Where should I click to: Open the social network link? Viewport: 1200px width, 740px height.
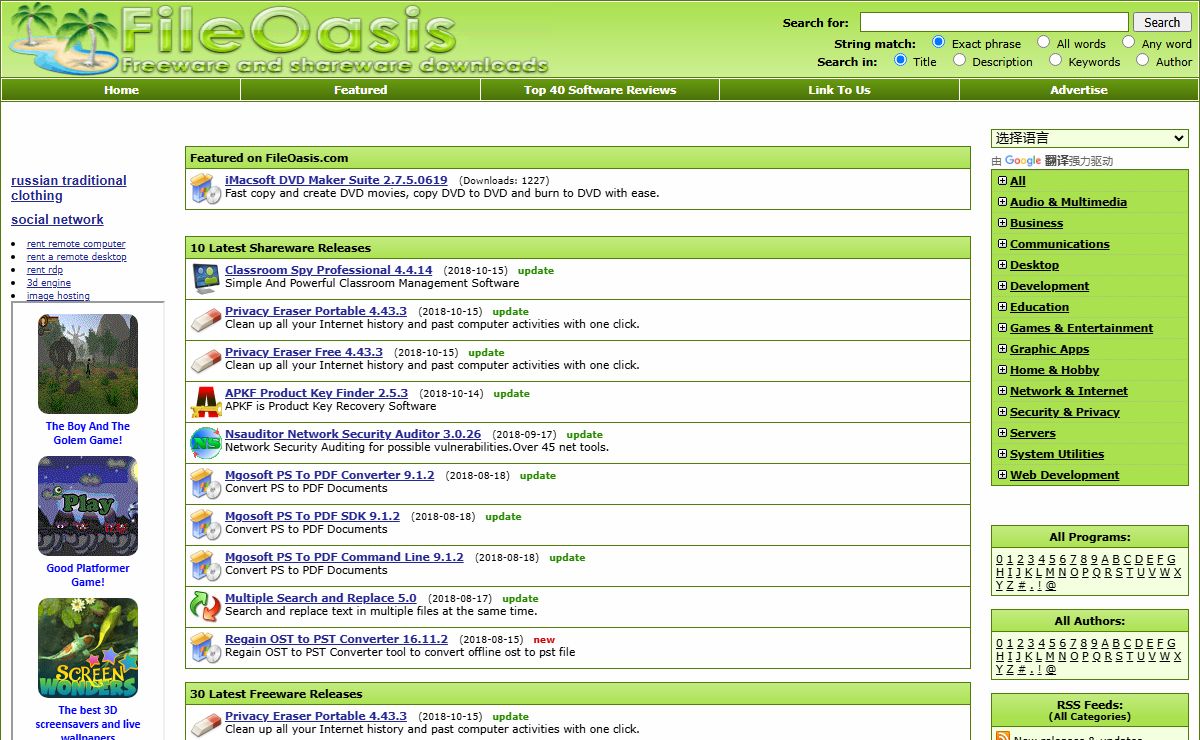(57, 220)
